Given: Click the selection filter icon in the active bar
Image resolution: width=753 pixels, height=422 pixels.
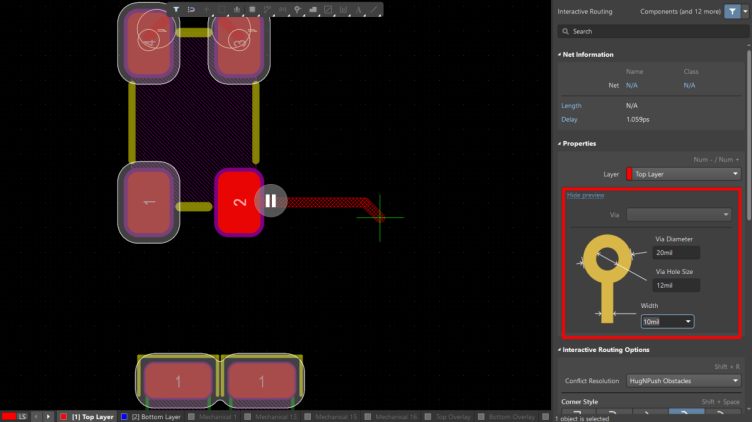Looking at the screenshot, I should tap(176, 9).
